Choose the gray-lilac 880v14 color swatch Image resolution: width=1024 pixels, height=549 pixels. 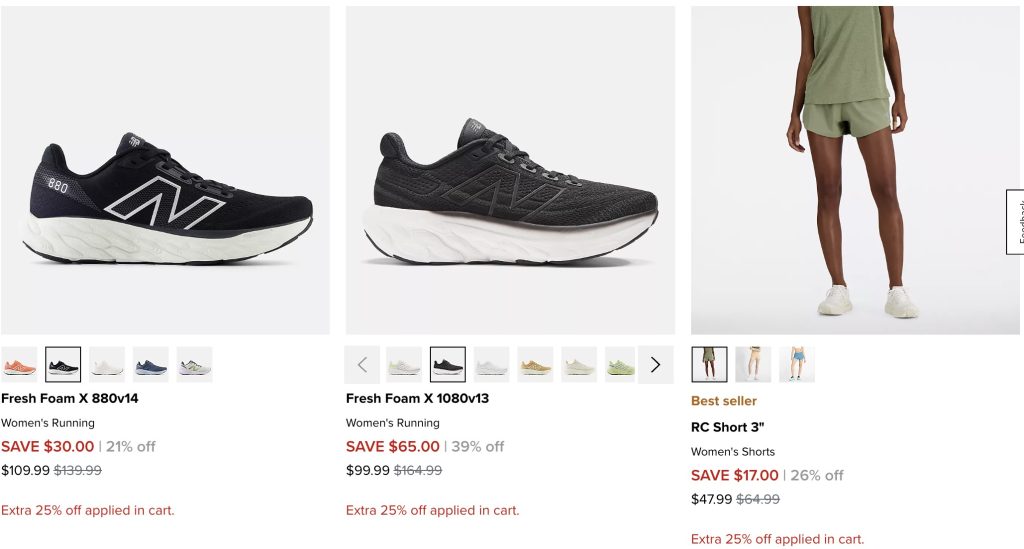click(x=195, y=365)
